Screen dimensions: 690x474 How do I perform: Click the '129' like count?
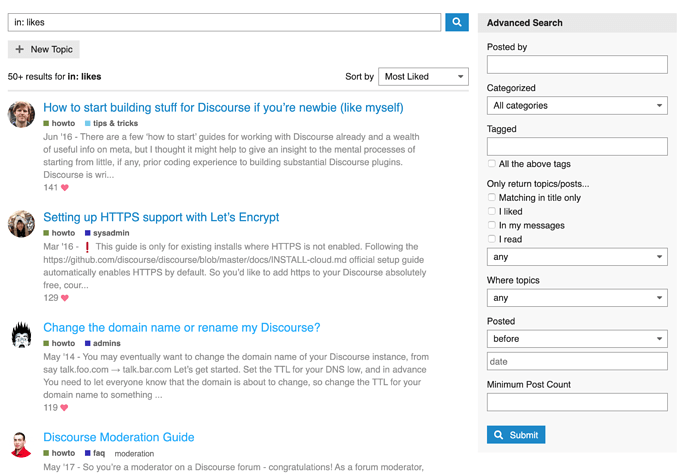click(51, 298)
